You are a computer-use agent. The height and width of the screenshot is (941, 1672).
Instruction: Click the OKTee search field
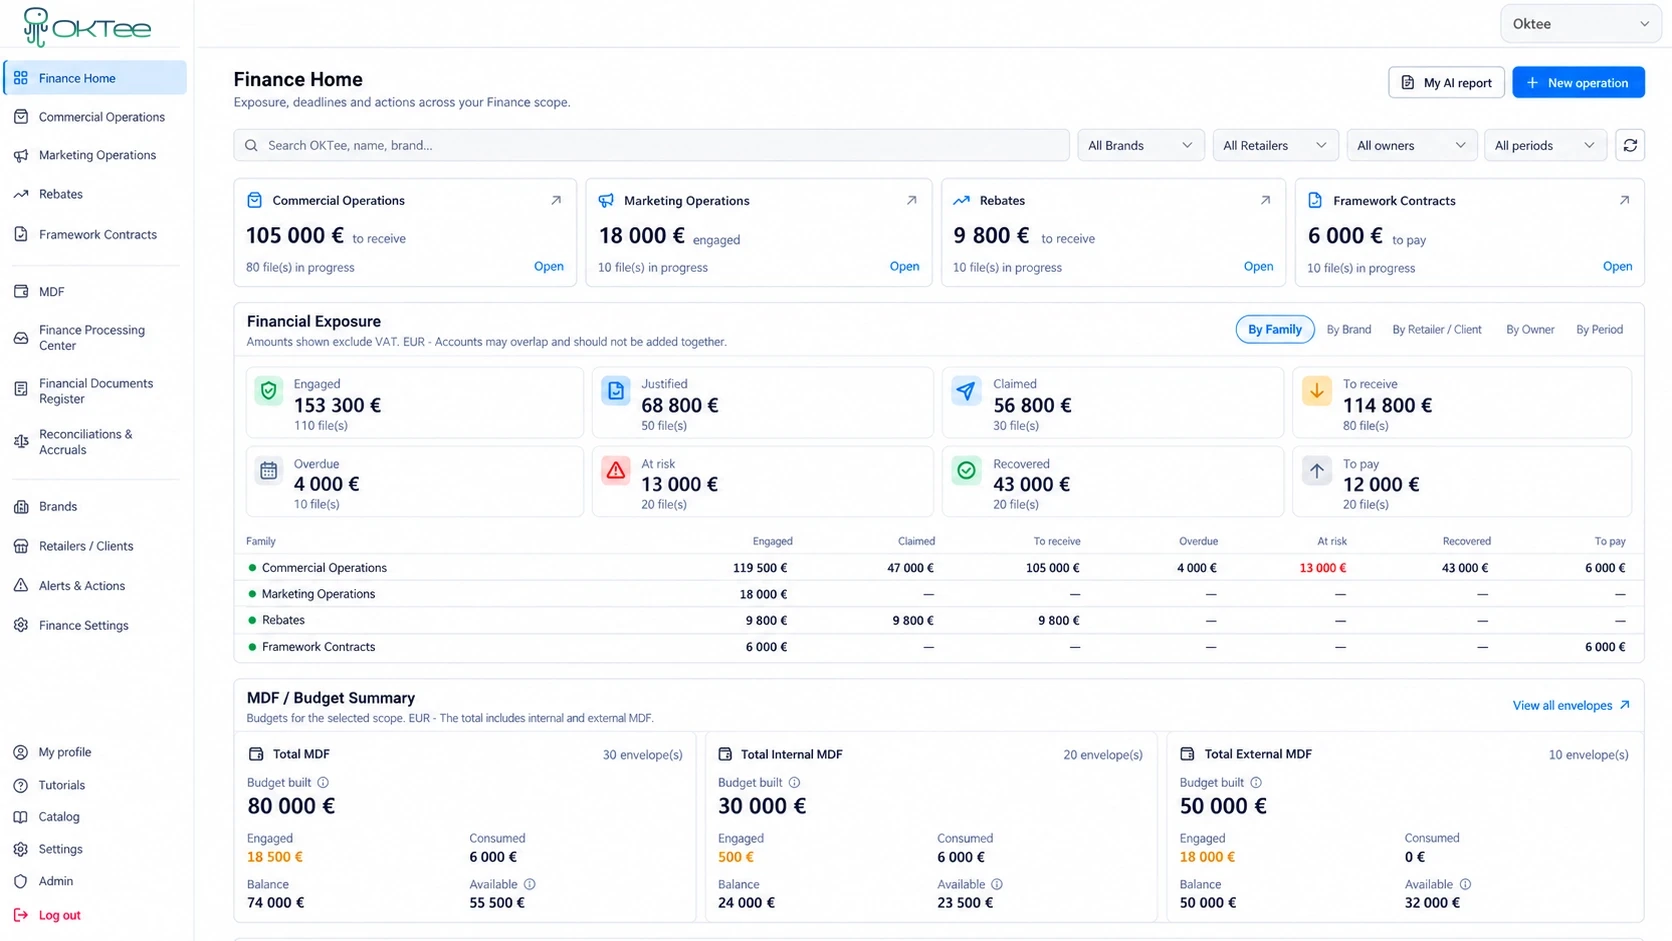tap(652, 145)
